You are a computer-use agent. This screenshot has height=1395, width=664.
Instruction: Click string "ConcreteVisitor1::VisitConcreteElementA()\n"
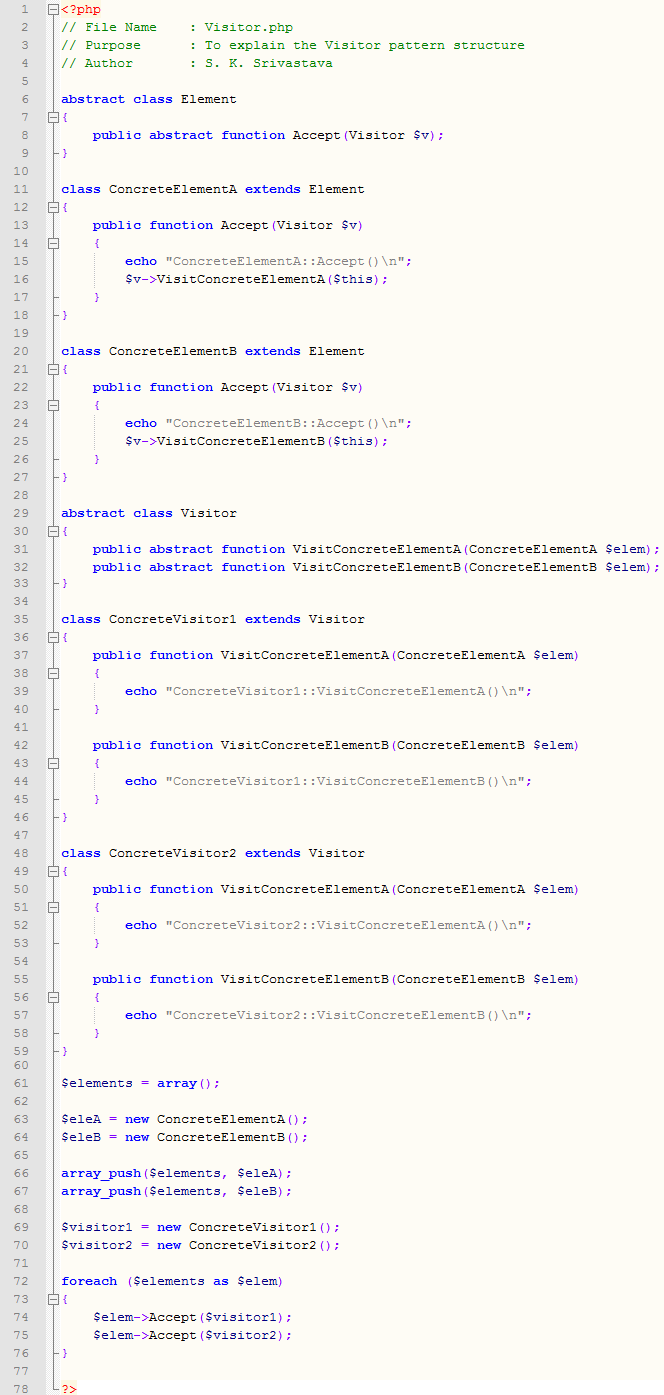[345, 691]
